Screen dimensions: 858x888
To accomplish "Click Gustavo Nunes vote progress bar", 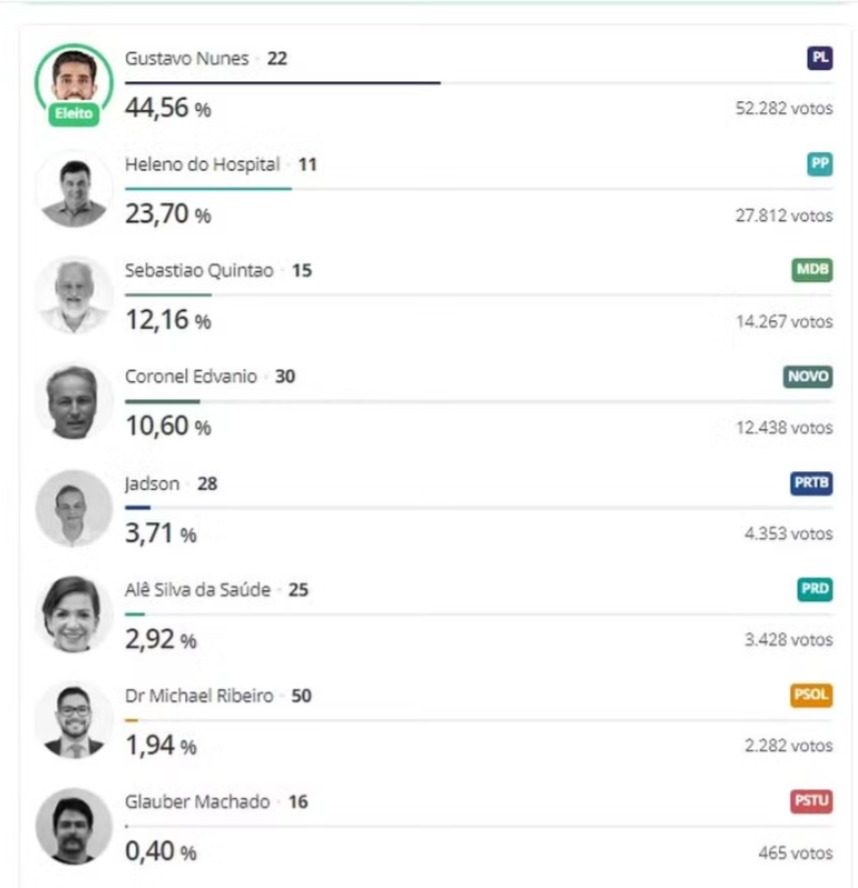I will click(282, 83).
